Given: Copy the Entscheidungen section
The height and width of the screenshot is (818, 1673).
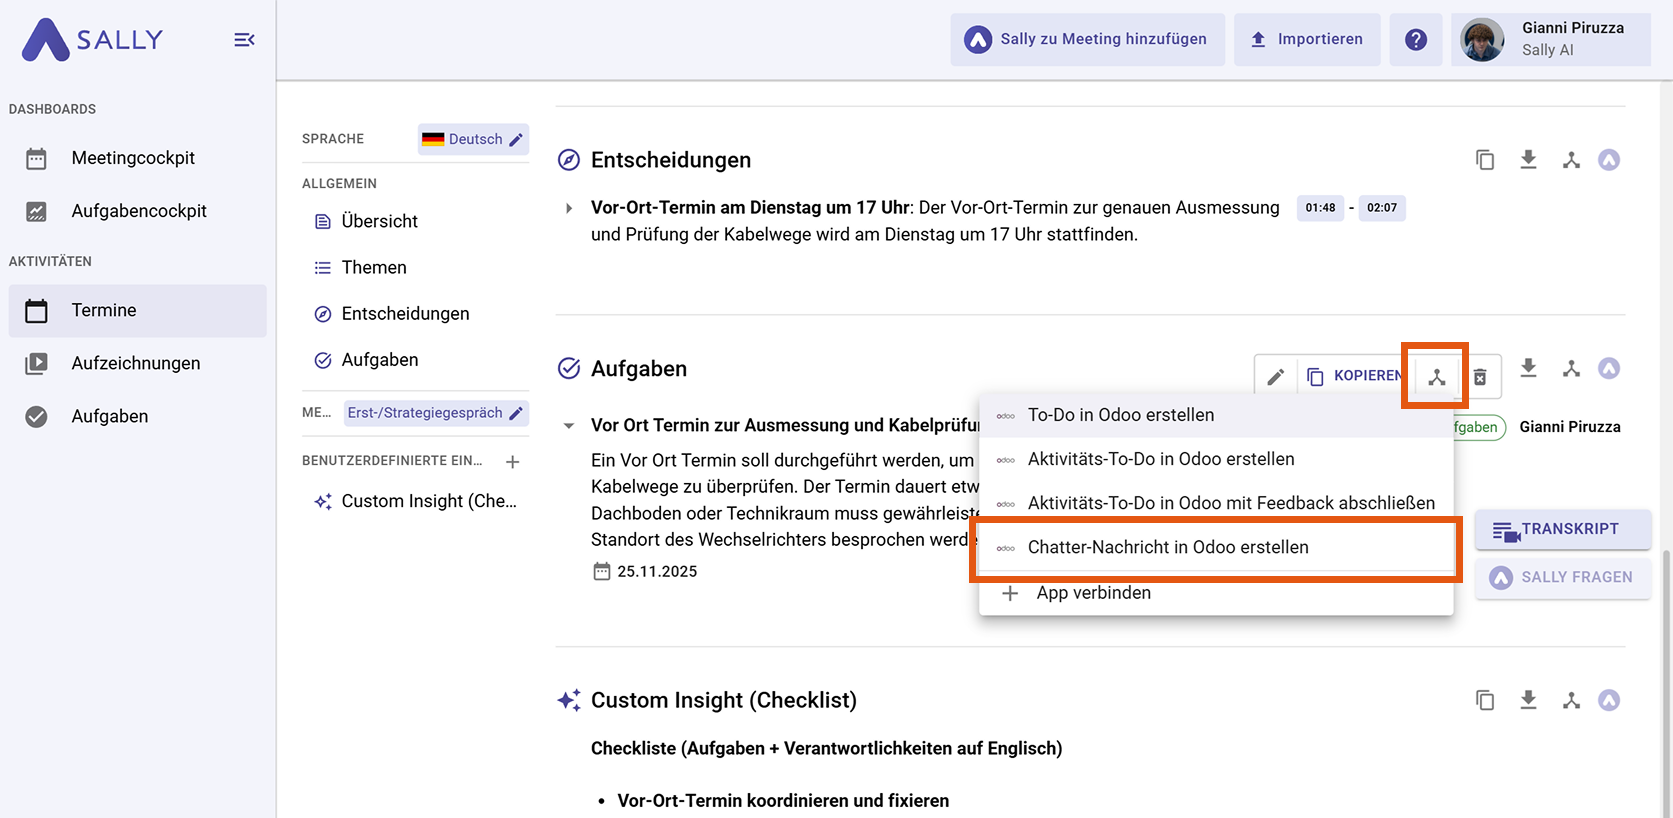Looking at the screenshot, I should tap(1485, 160).
